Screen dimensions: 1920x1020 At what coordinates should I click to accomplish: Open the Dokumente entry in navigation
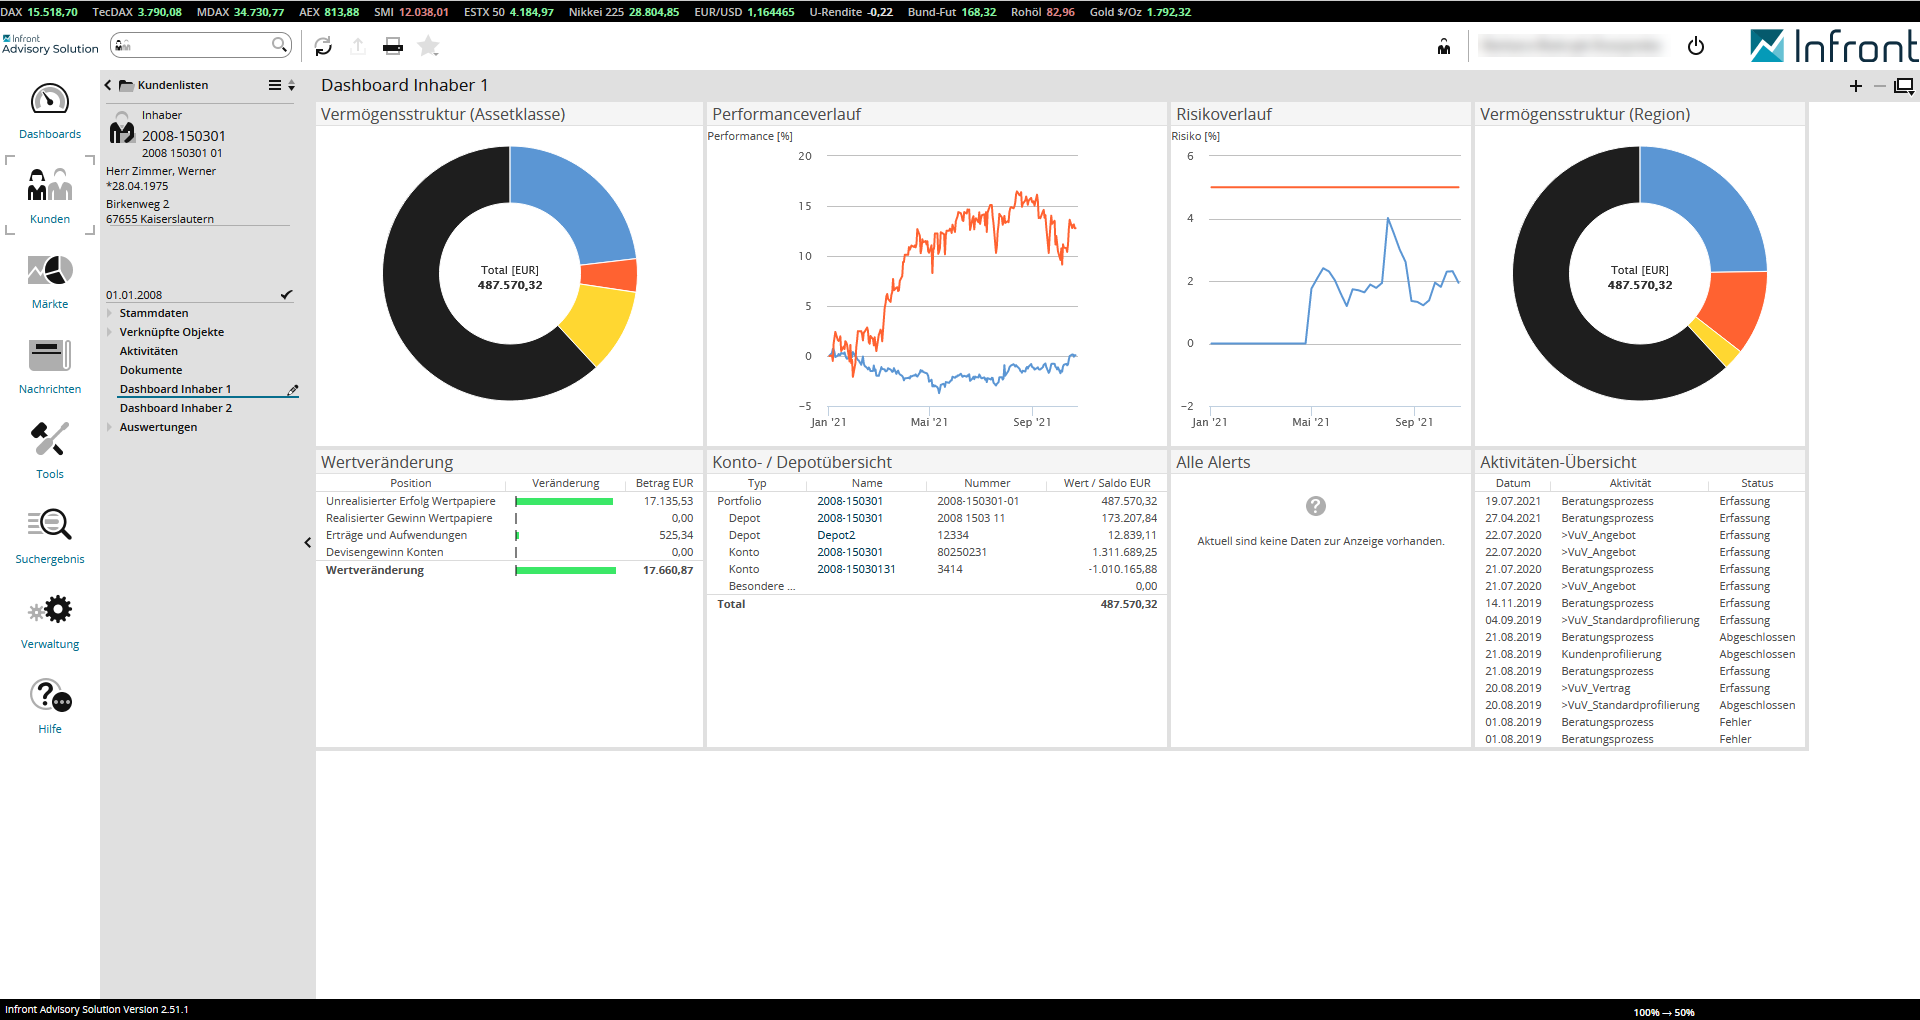pyautogui.click(x=151, y=371)
